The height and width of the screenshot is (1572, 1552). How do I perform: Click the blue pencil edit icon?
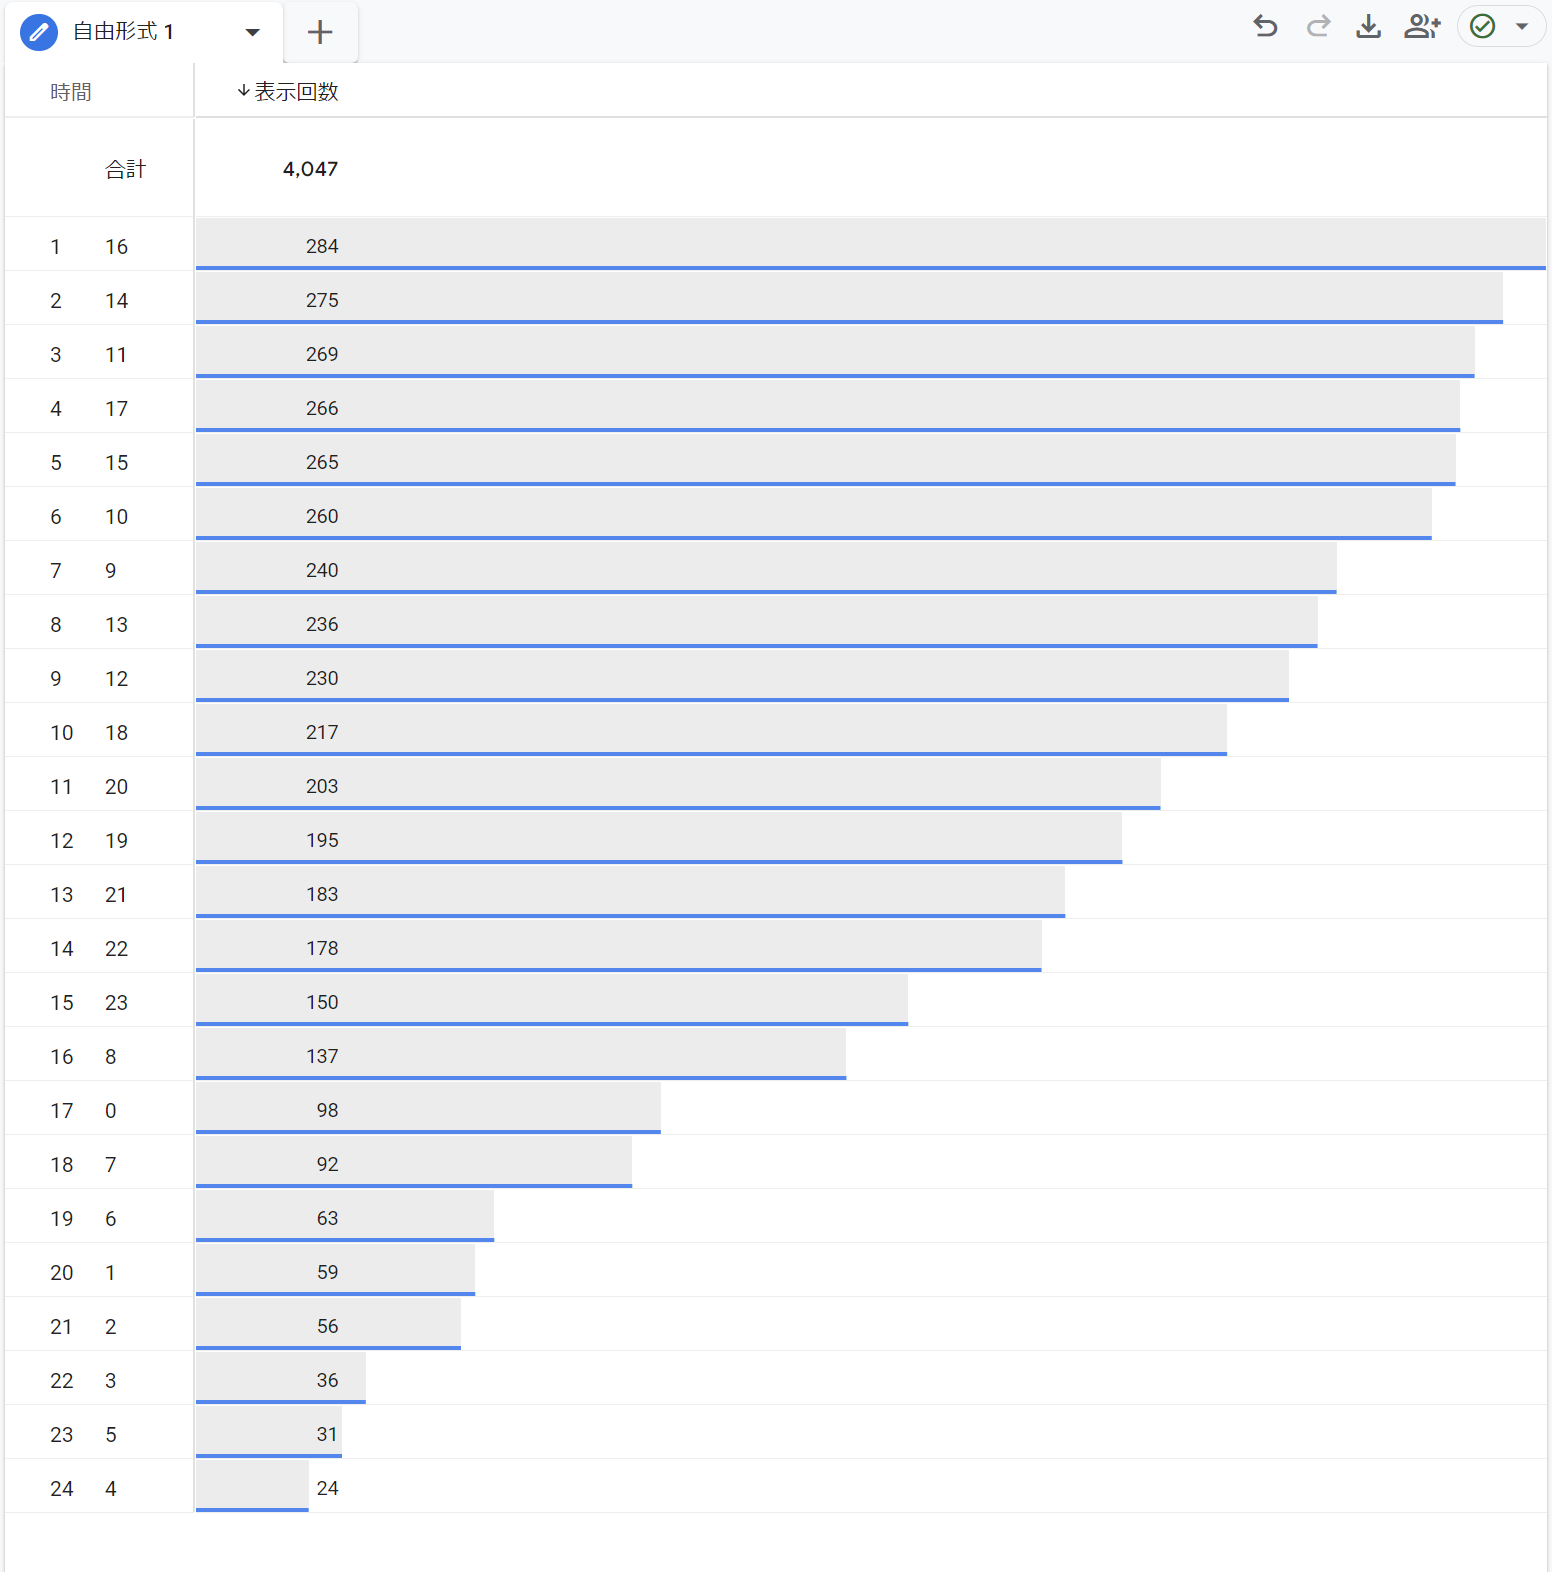coord(39,32)
